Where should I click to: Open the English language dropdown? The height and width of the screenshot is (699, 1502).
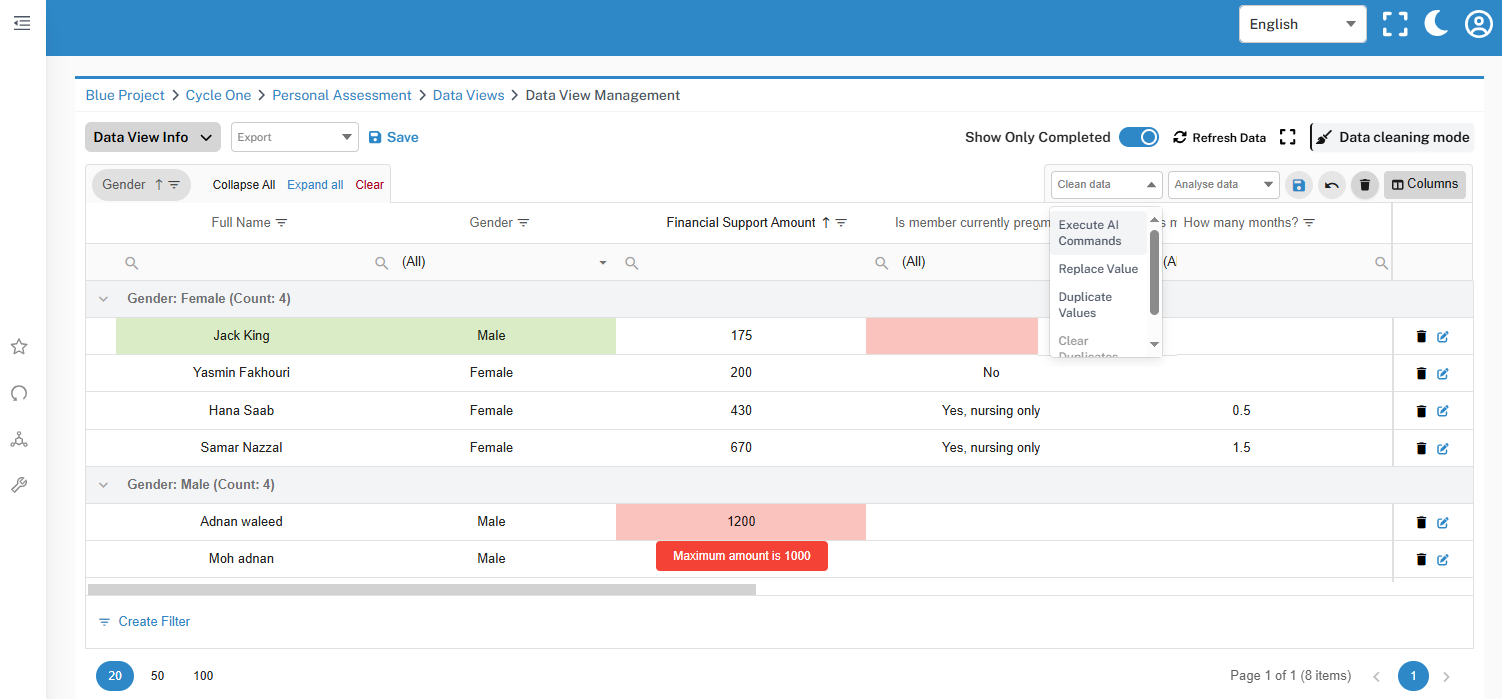coord(1302,23)
